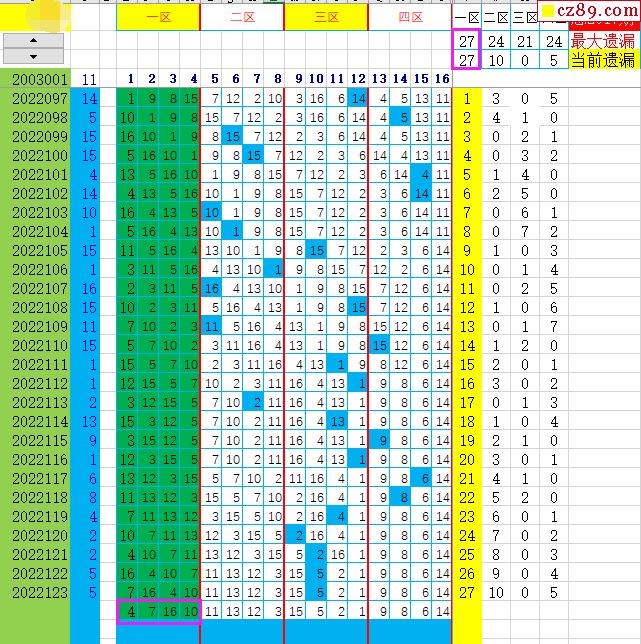
Task: Click the spinner up arrow
Action: (x=34, y=42)
